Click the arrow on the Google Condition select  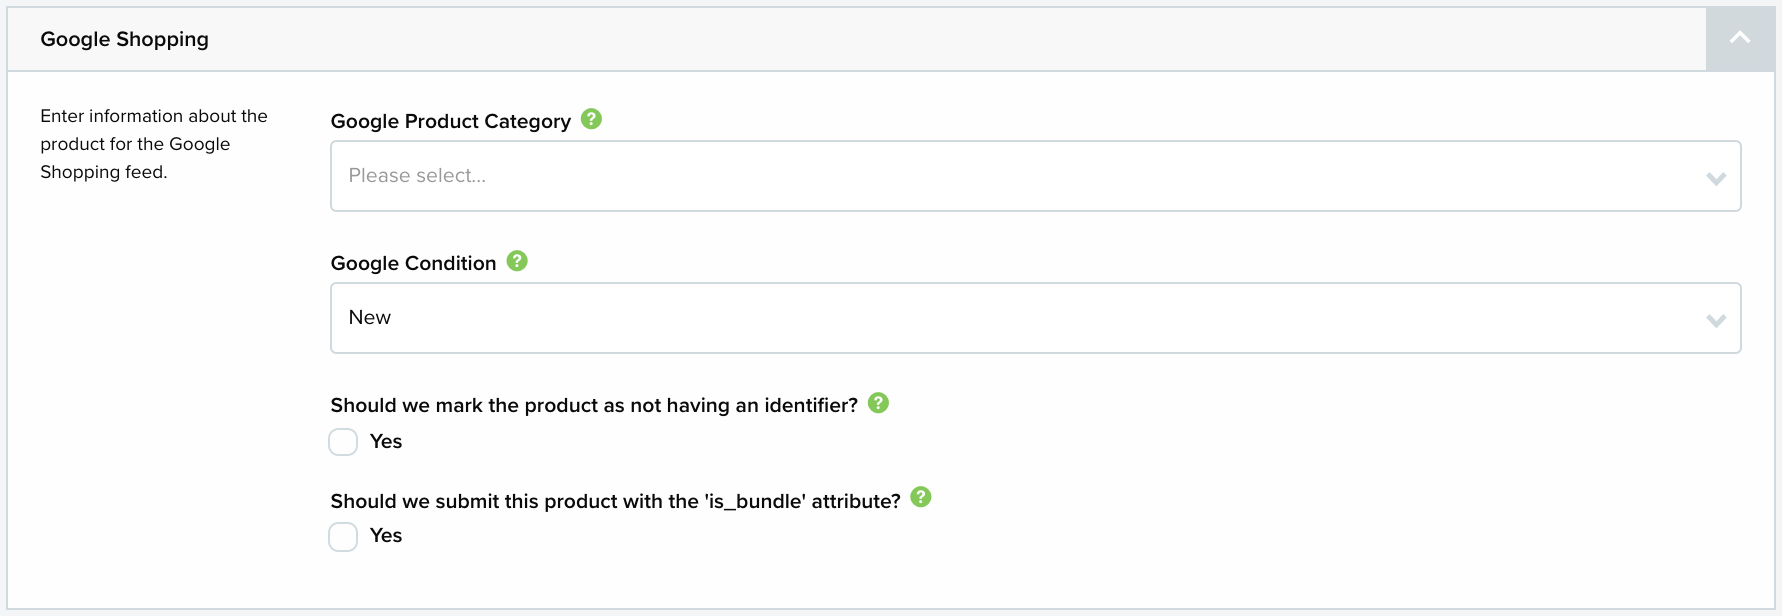pyautogui.click(x=1716, y=320)
